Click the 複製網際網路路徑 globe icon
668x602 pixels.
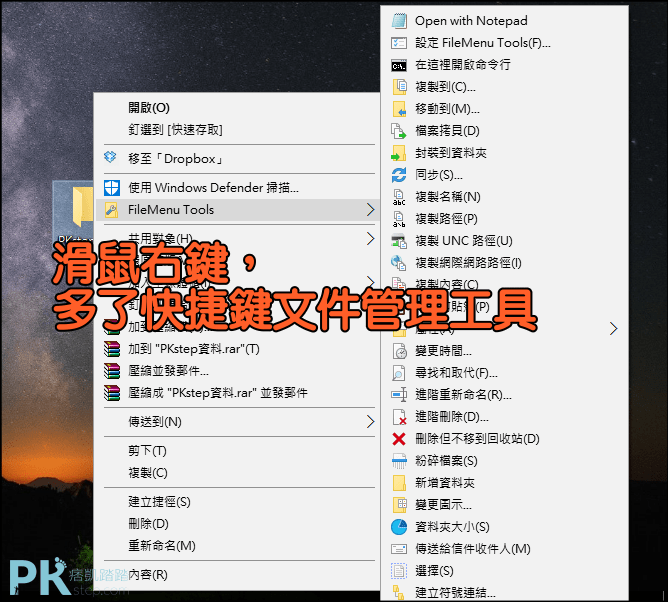(x=399, y=263)
